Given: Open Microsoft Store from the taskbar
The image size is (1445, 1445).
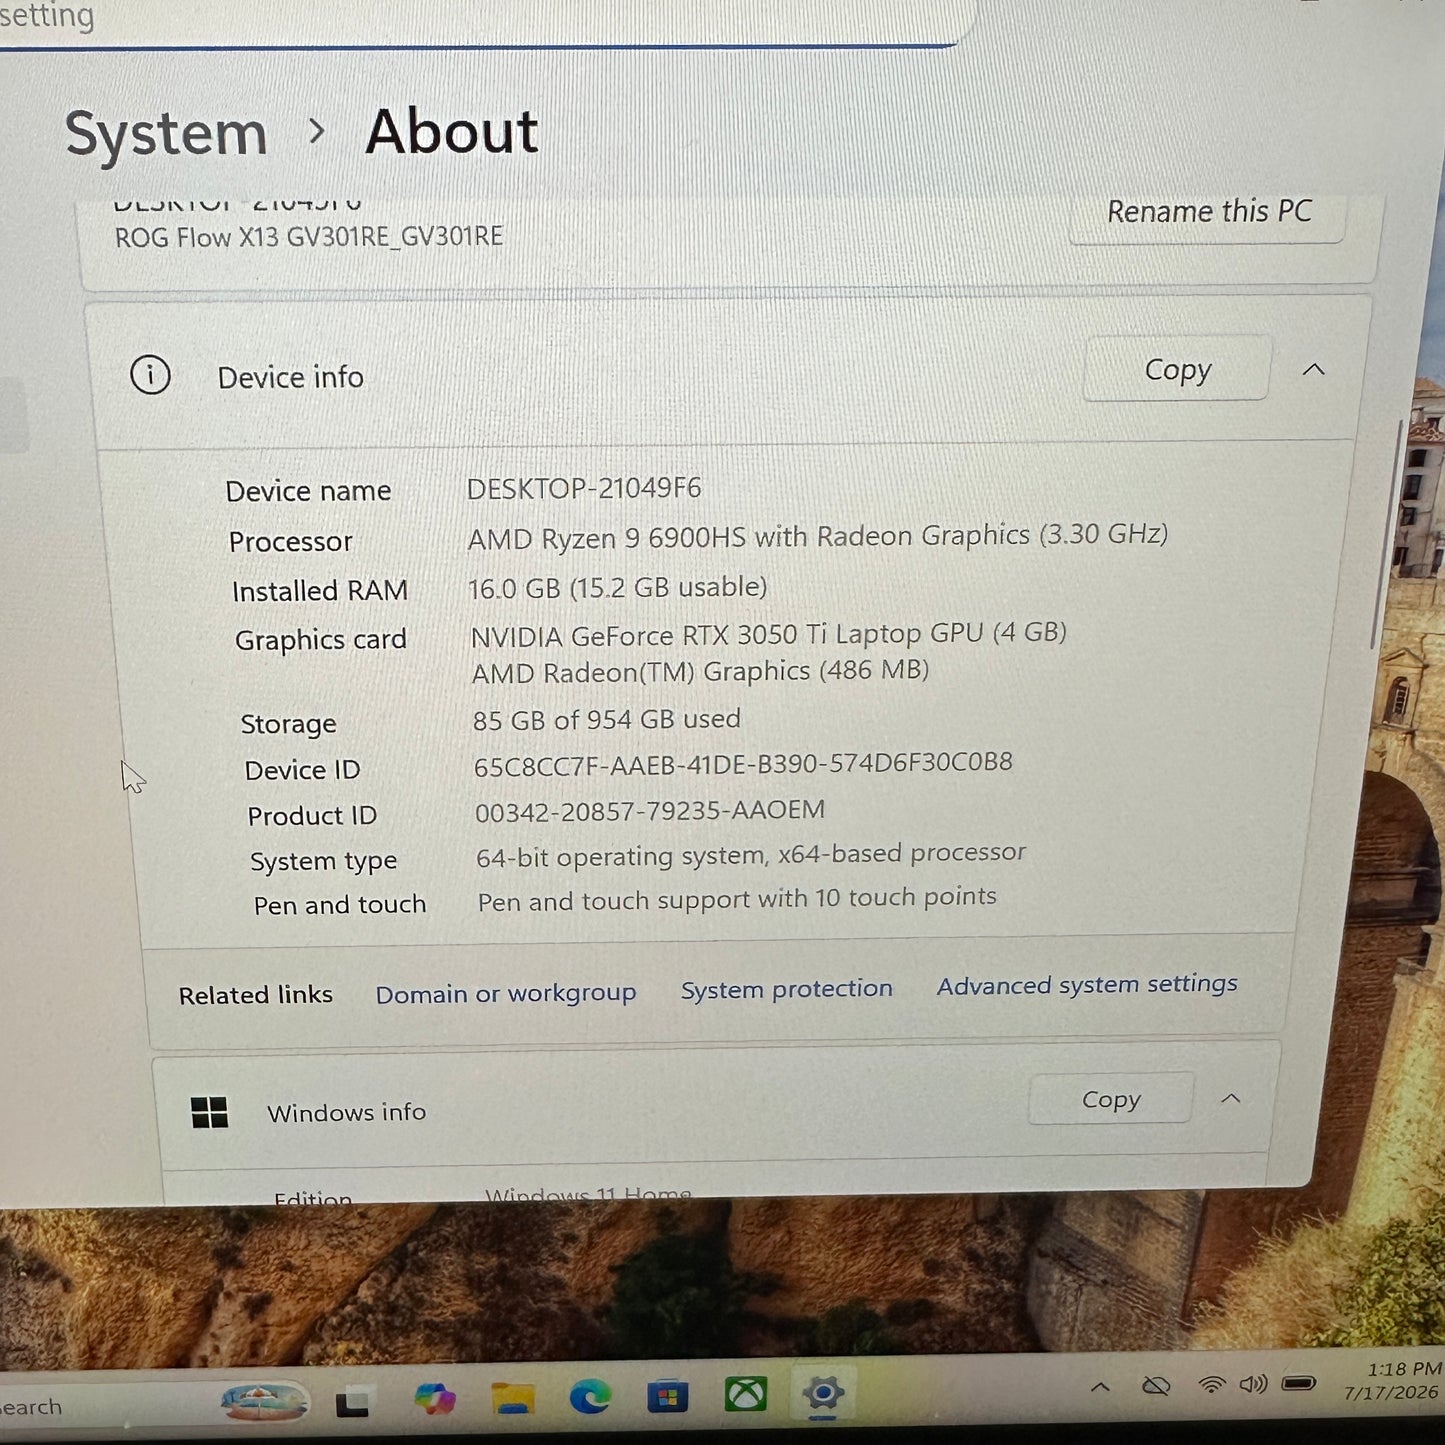Looking at the screenshot, I should pyautogui.click(x=667, y=1395).
